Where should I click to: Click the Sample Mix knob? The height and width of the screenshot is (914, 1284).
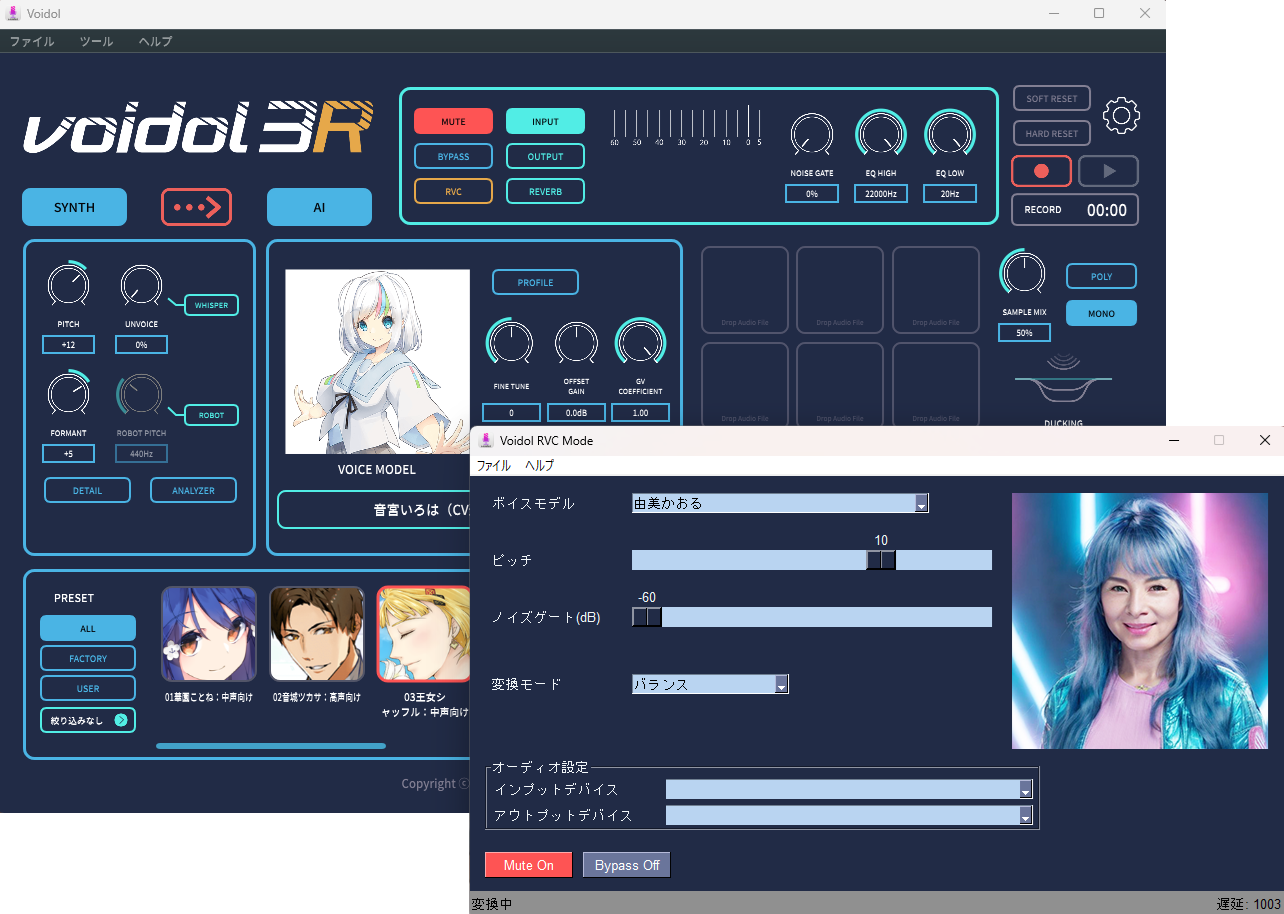pos(1023,273)
